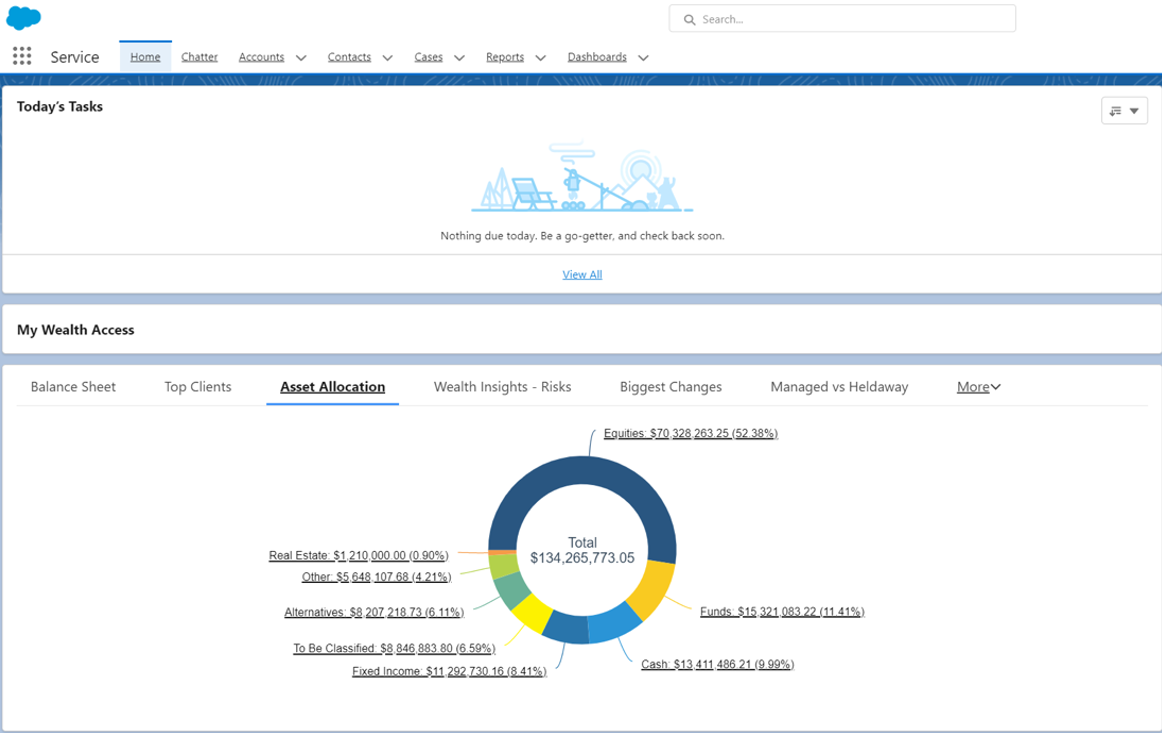Open the Cases tab
This screenshot has height=733, width=1162.
[428, 57]
